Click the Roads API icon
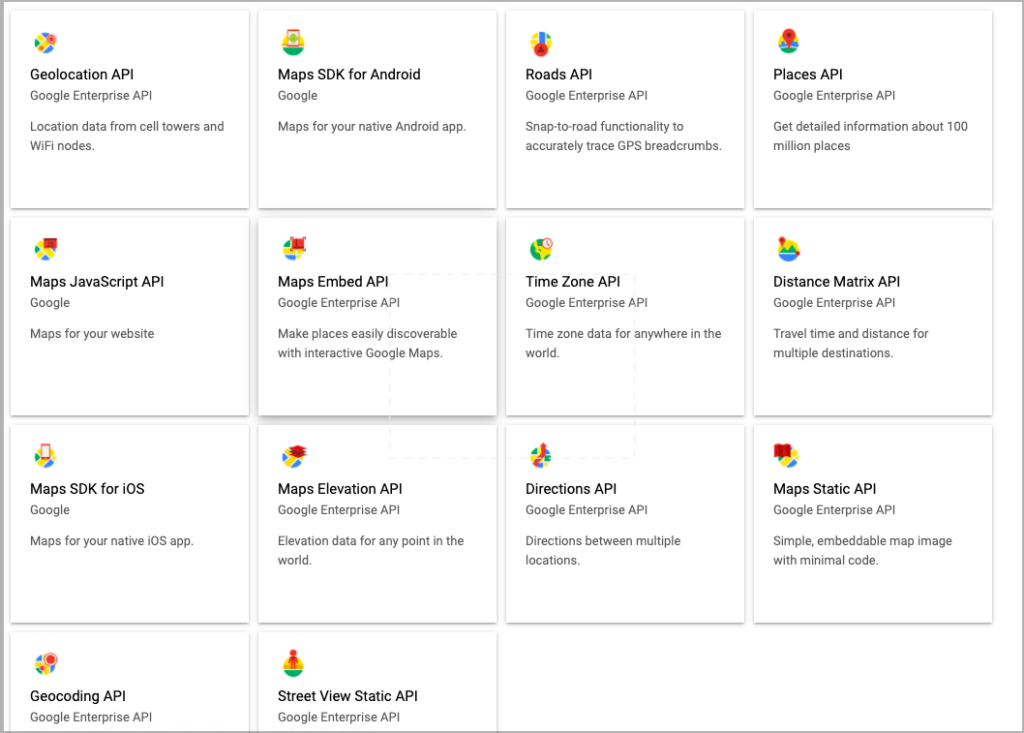The width and height of the screenshot is (1024, 733). [x=541, y=43]
